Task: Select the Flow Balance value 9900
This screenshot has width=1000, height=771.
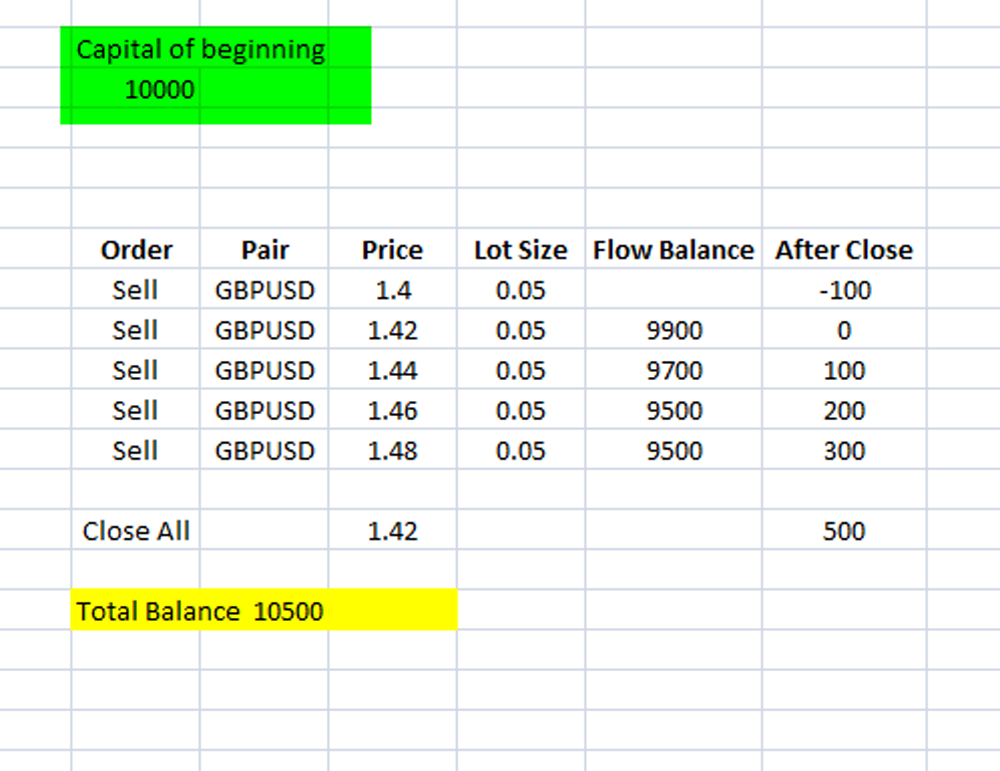Action: coord(673,330)
